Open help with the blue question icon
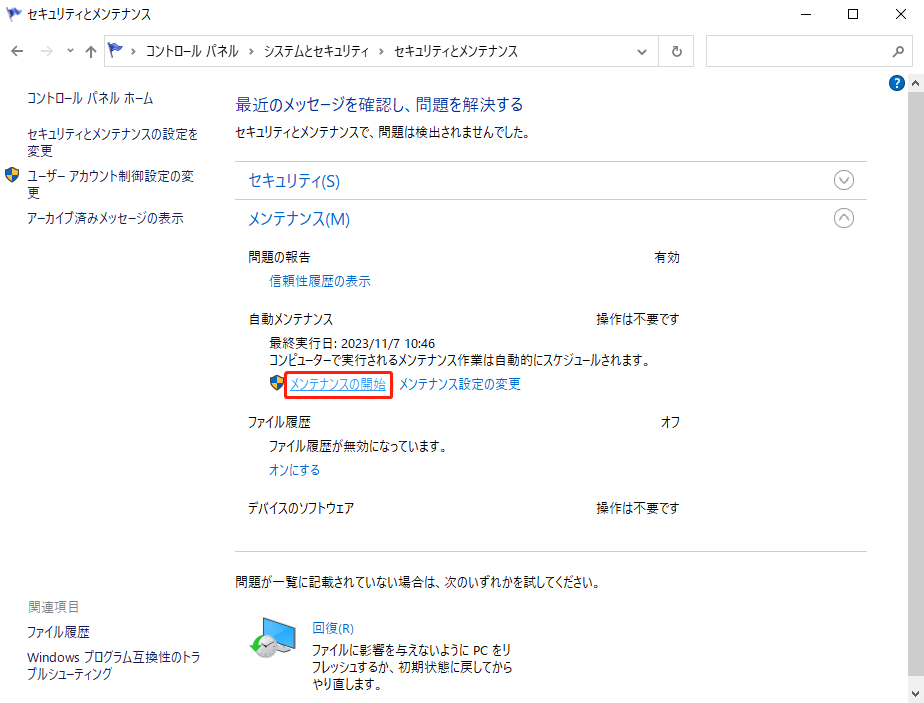Image resolution: width=924 pixels, height=703 pixels. [x=896, y=83]
